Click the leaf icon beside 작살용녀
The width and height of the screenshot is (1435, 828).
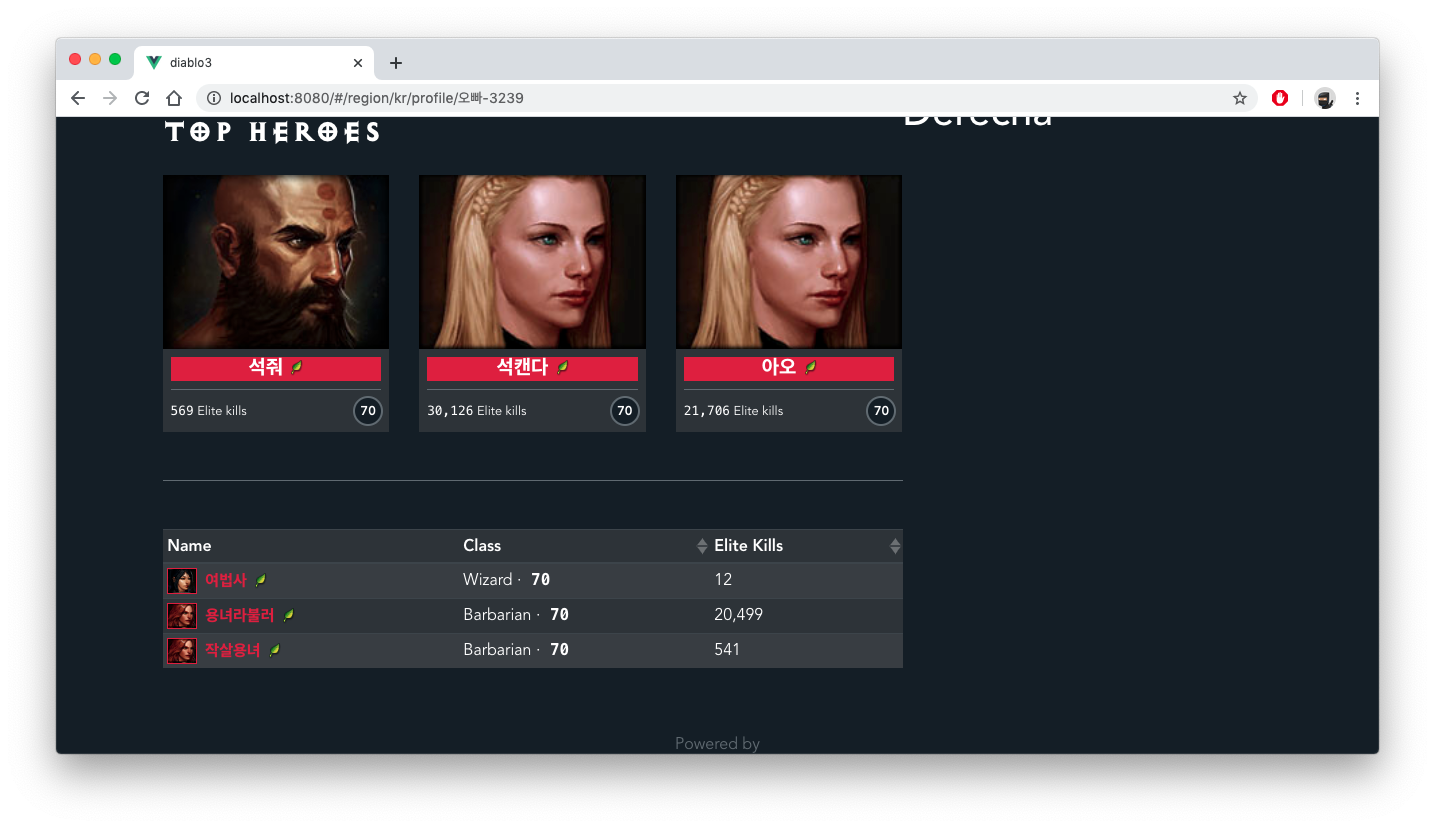coord(275,650)
